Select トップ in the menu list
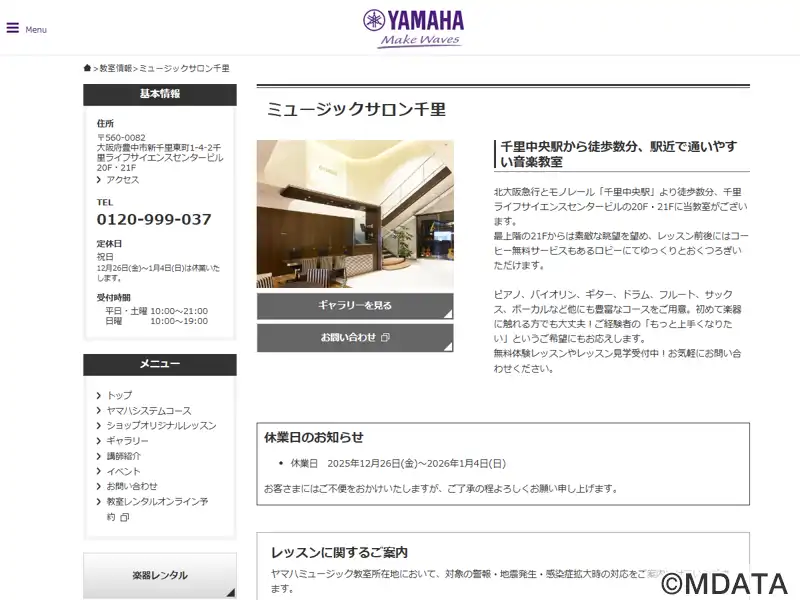800x600 pixels. pyautogui.click(x=119, y=395)
